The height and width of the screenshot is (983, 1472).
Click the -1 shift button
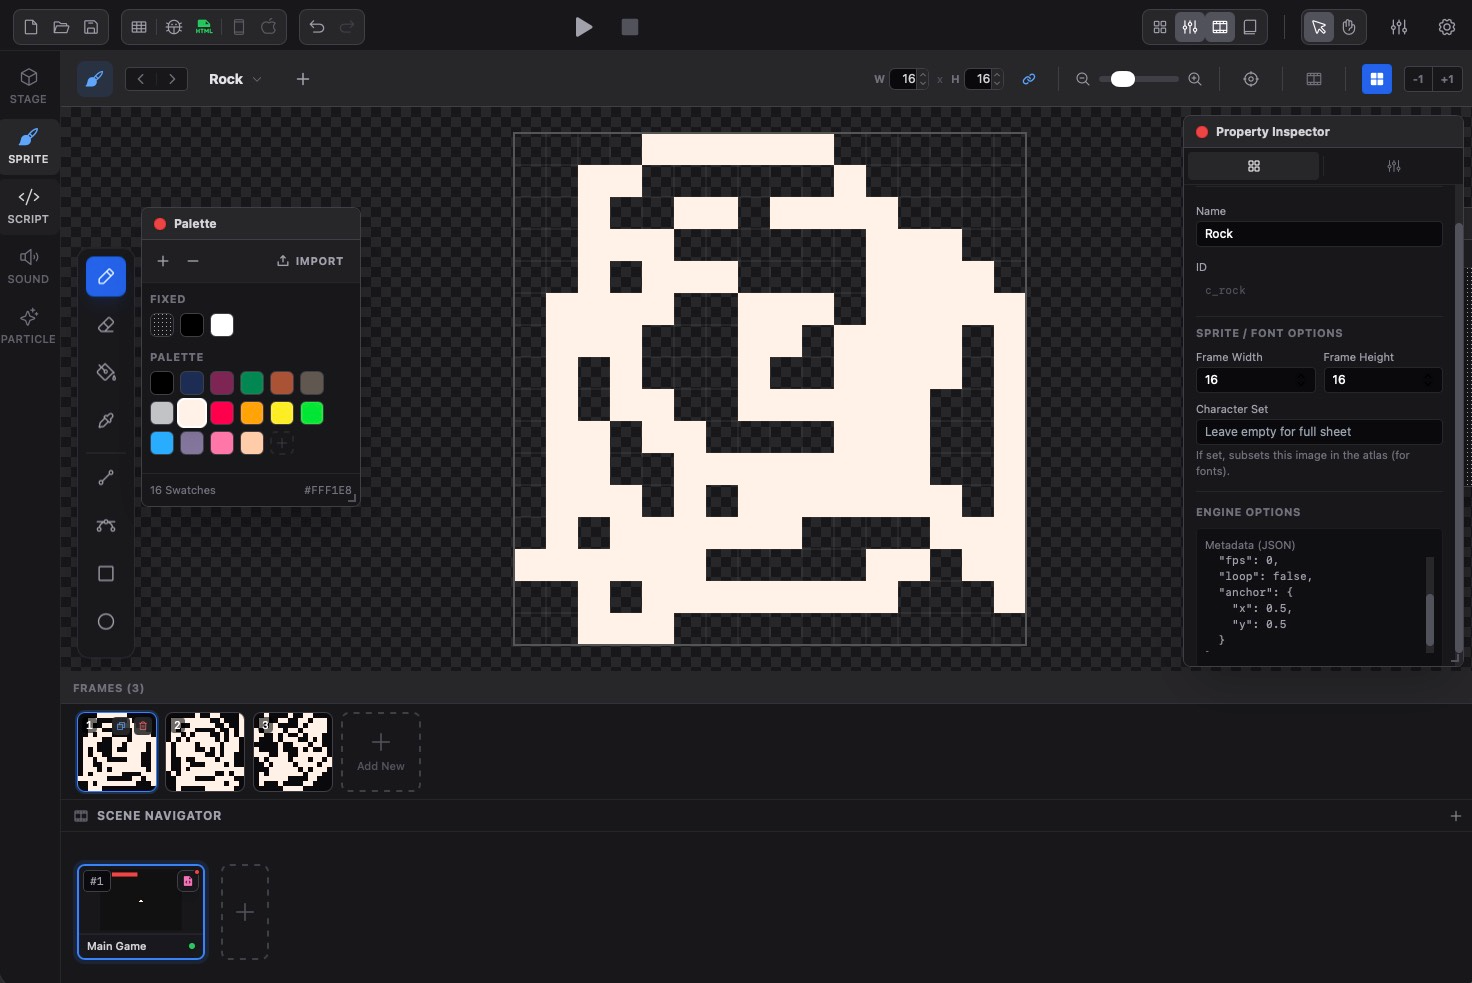(x=1418, y=79)
